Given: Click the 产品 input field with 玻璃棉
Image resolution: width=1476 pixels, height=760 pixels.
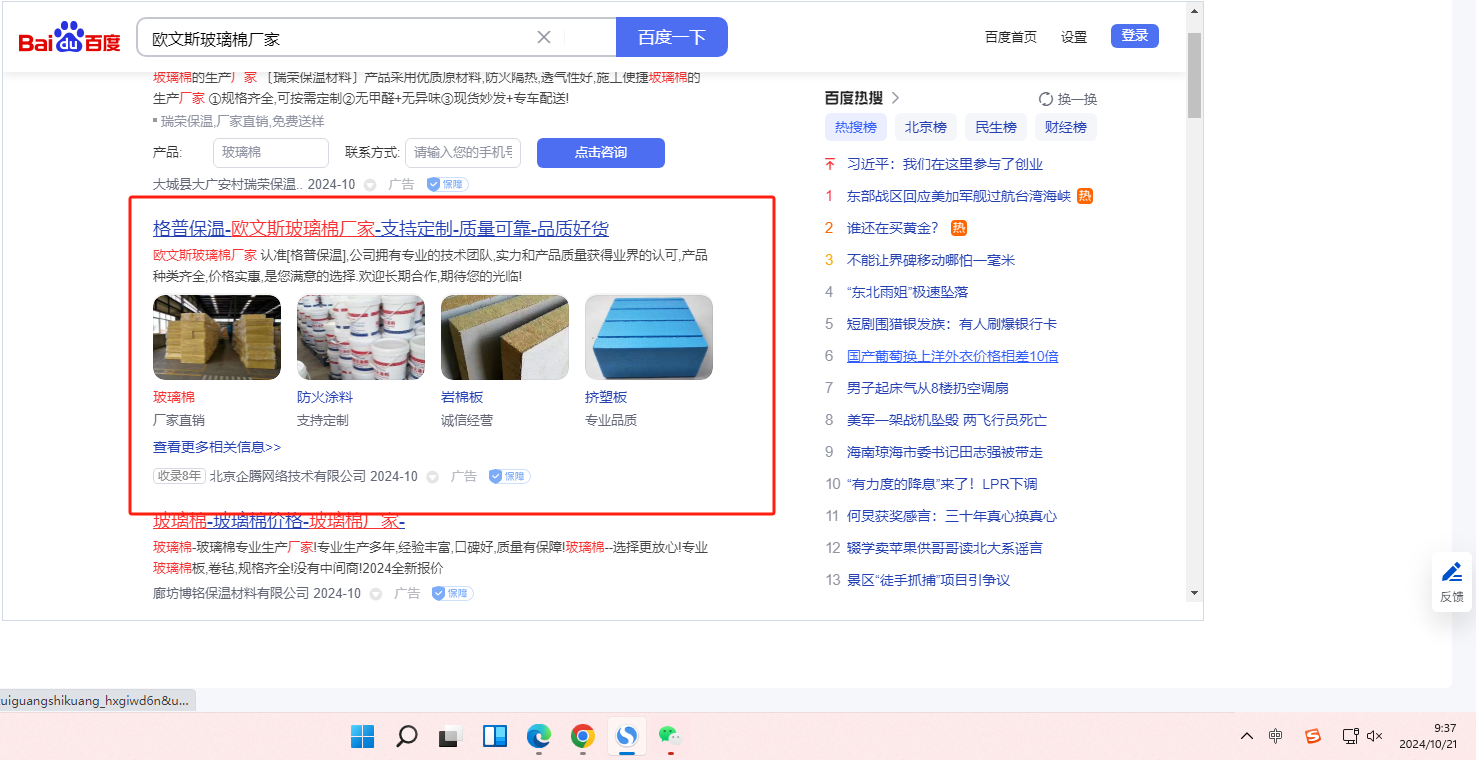Looking at the screenshot, I should click(x=271, y=153).
